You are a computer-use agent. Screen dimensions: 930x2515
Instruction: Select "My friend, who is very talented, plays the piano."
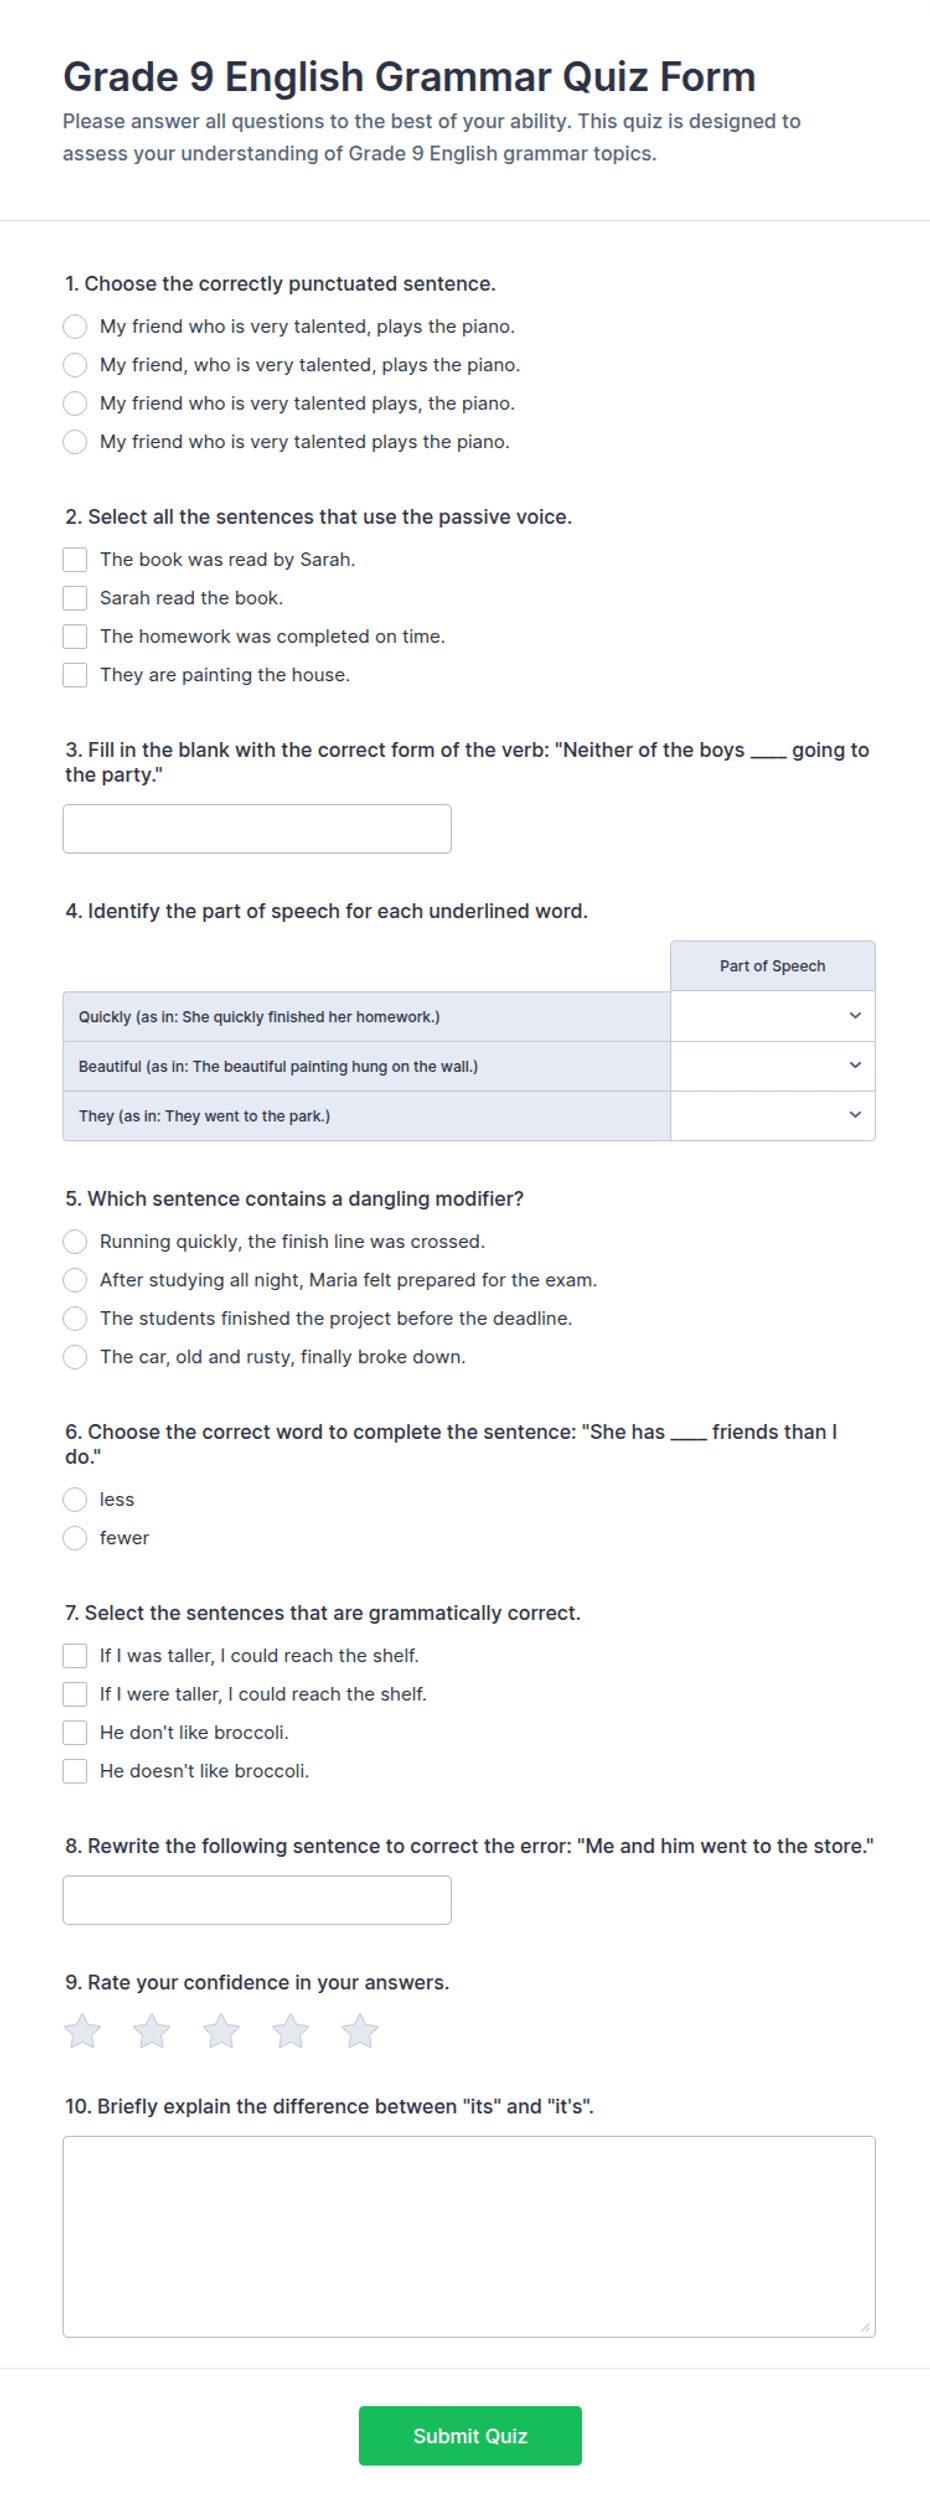pos(75,365)
